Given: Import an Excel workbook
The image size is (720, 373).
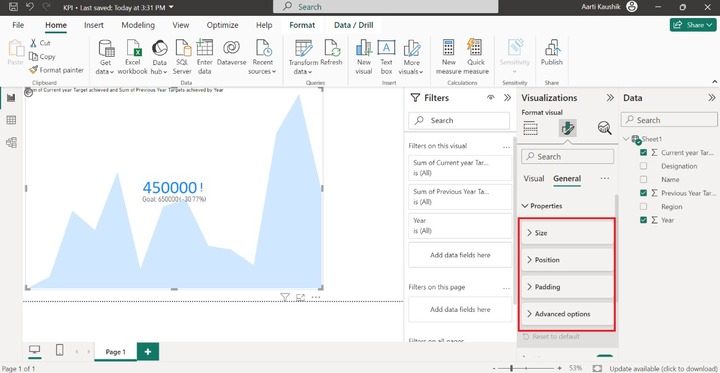Looking at the screenshot, I should point(133,57).
